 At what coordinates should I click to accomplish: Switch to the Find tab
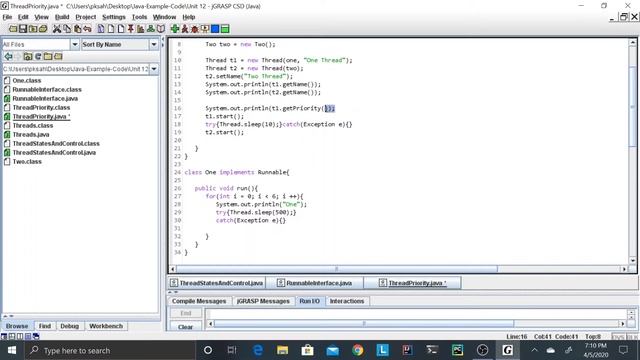(x=44, y=326)
